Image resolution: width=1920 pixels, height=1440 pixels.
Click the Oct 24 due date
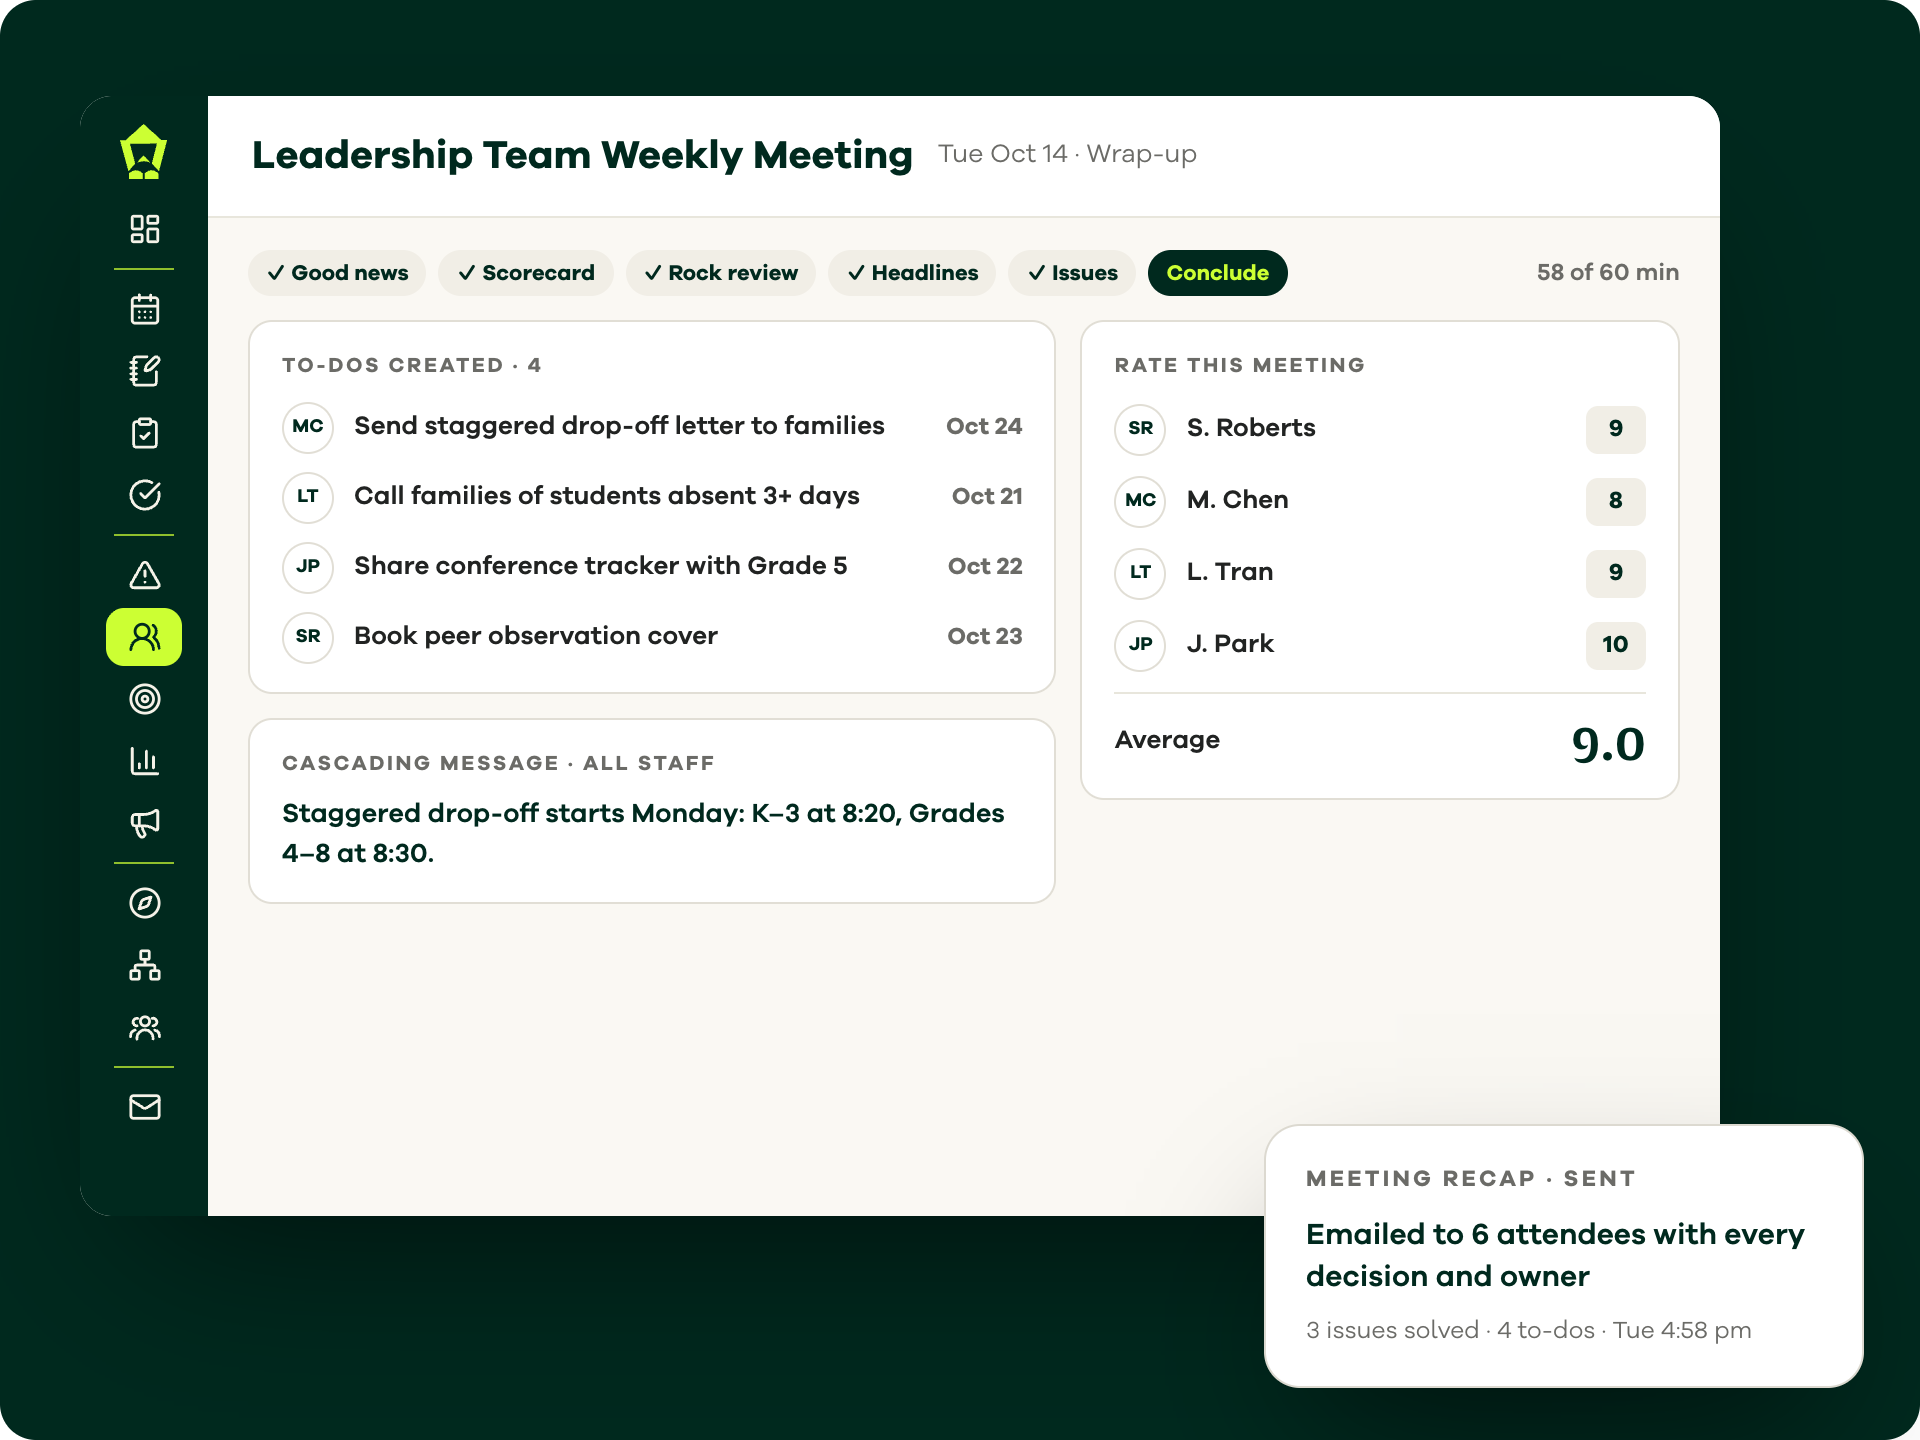(984, 426)
